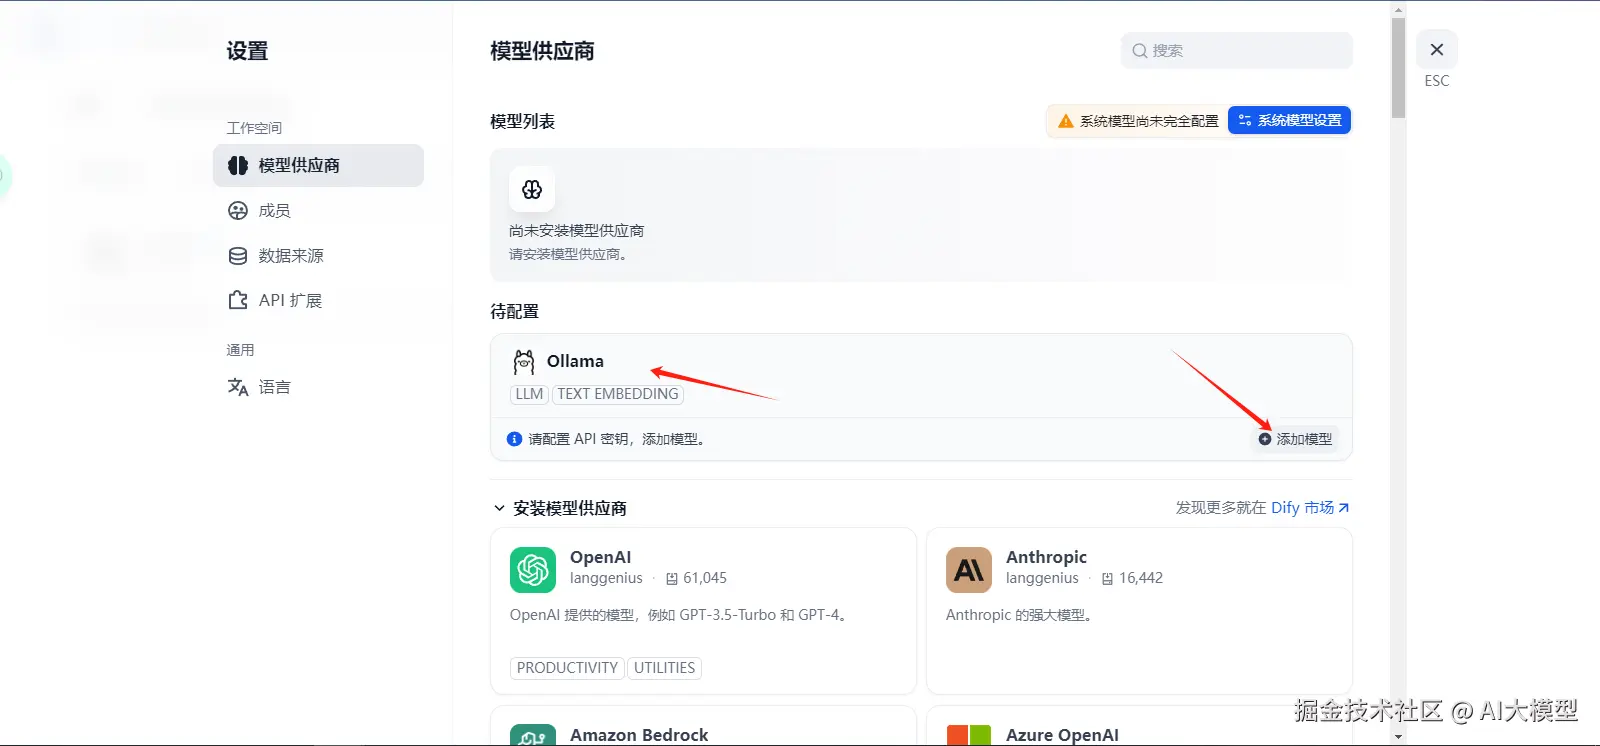Viewport: 1600px width, 746px height.
Task: Open 模型供应商 in settings sidebar
Action: [x=318, y=165]
